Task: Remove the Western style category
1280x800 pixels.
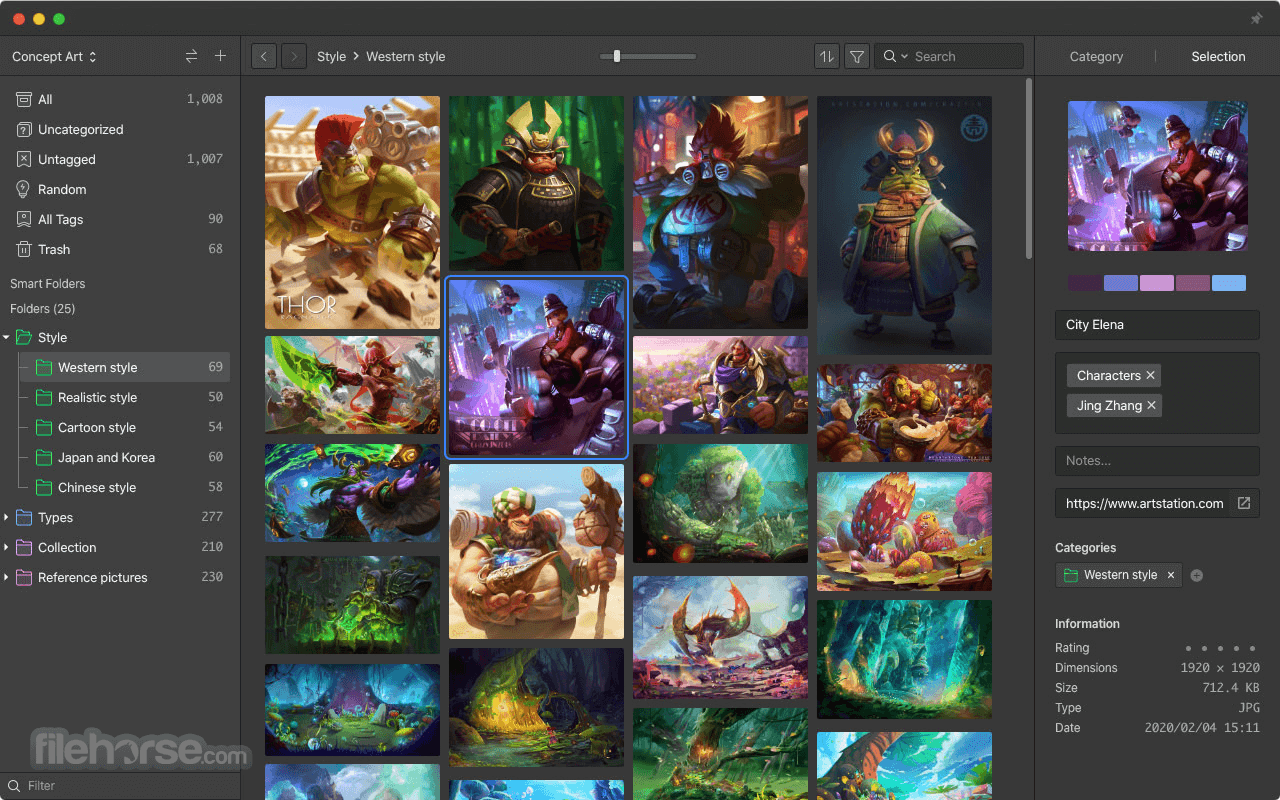Action: [1171, 575]
